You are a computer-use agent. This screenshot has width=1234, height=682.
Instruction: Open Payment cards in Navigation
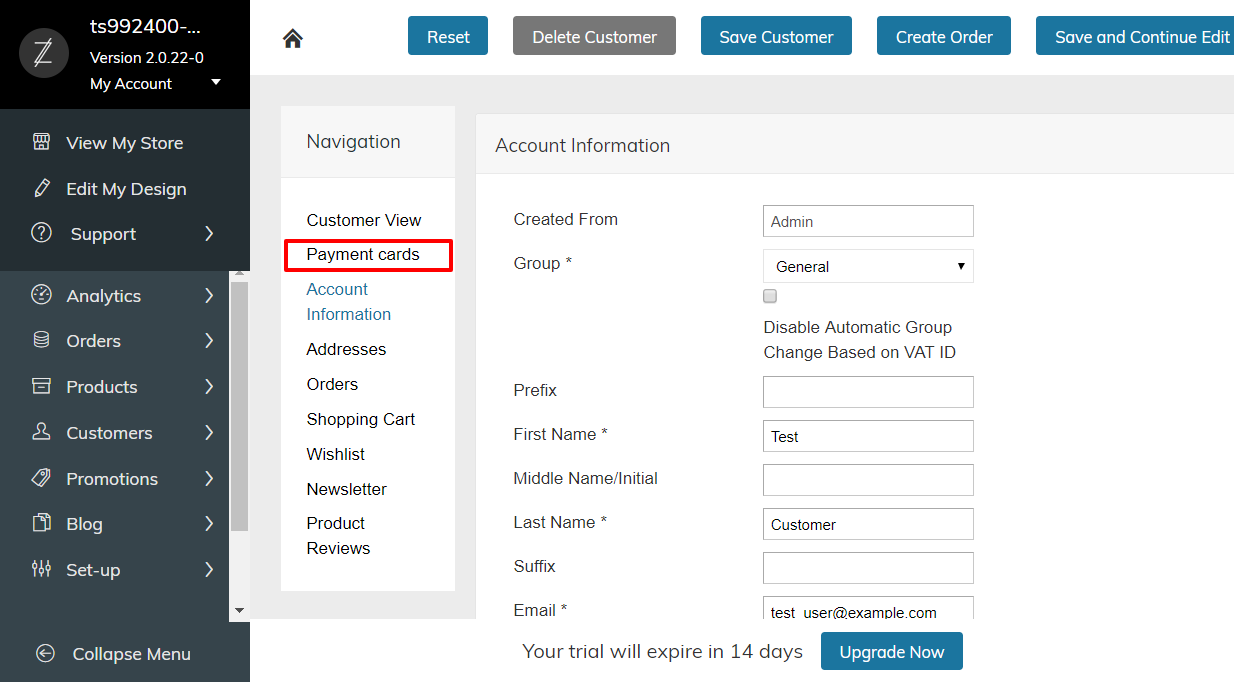tap(363, 254)
